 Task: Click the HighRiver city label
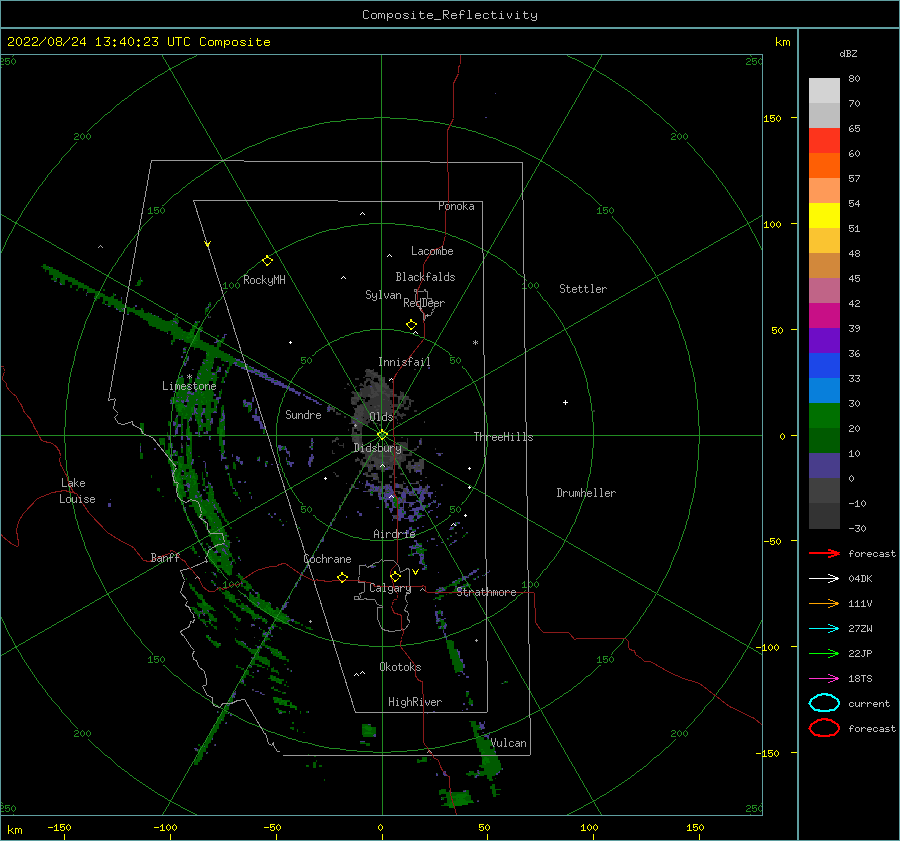click(x=415, y=703)
